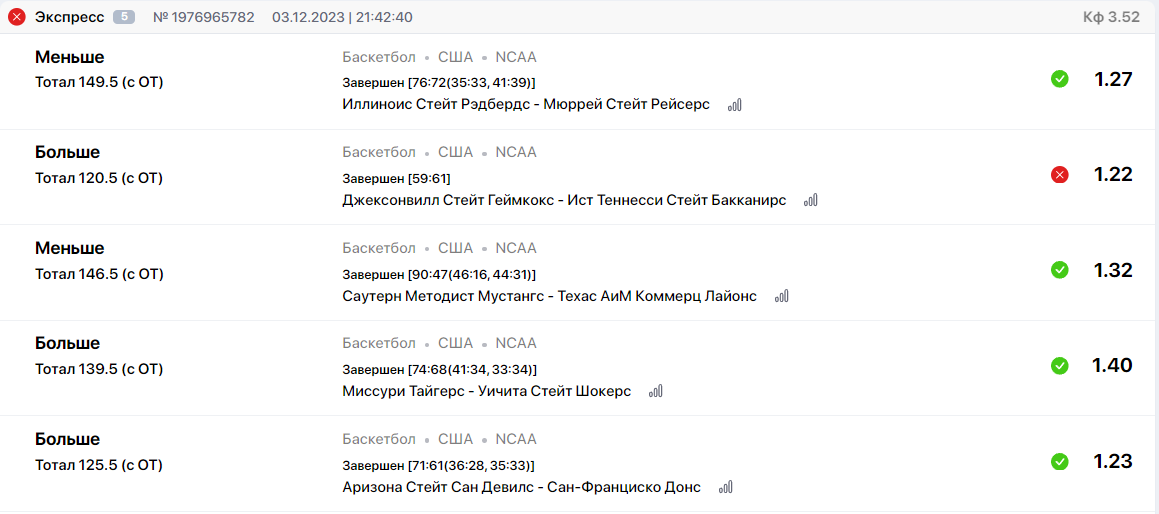Open statistics icon for Миссури Тайгерс match
Viewport: 1159px width, 514px height.
pyautogui.click(x=656, y=391)
